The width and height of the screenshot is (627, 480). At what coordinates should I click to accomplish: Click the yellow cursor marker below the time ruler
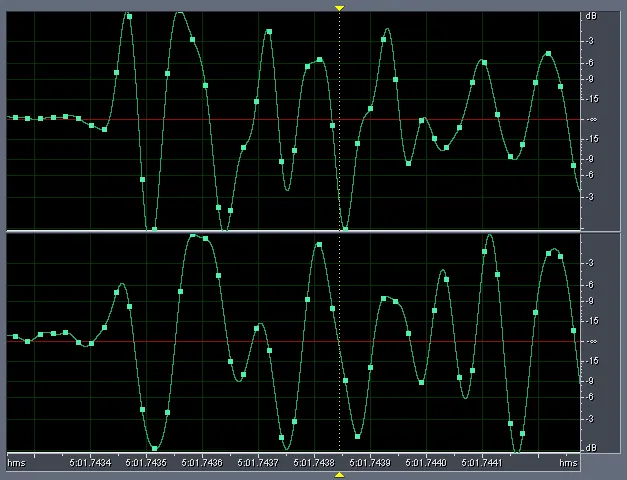click(339, 475)
